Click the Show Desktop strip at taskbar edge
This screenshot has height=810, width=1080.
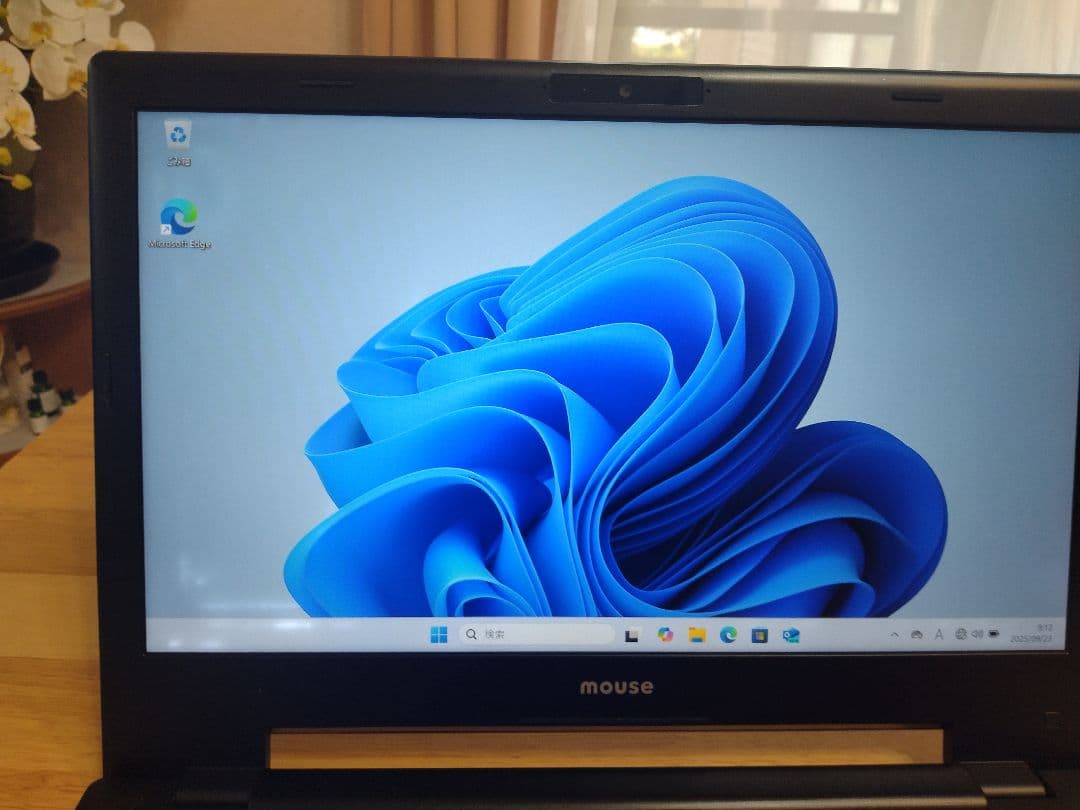(x=1062, y=634)
